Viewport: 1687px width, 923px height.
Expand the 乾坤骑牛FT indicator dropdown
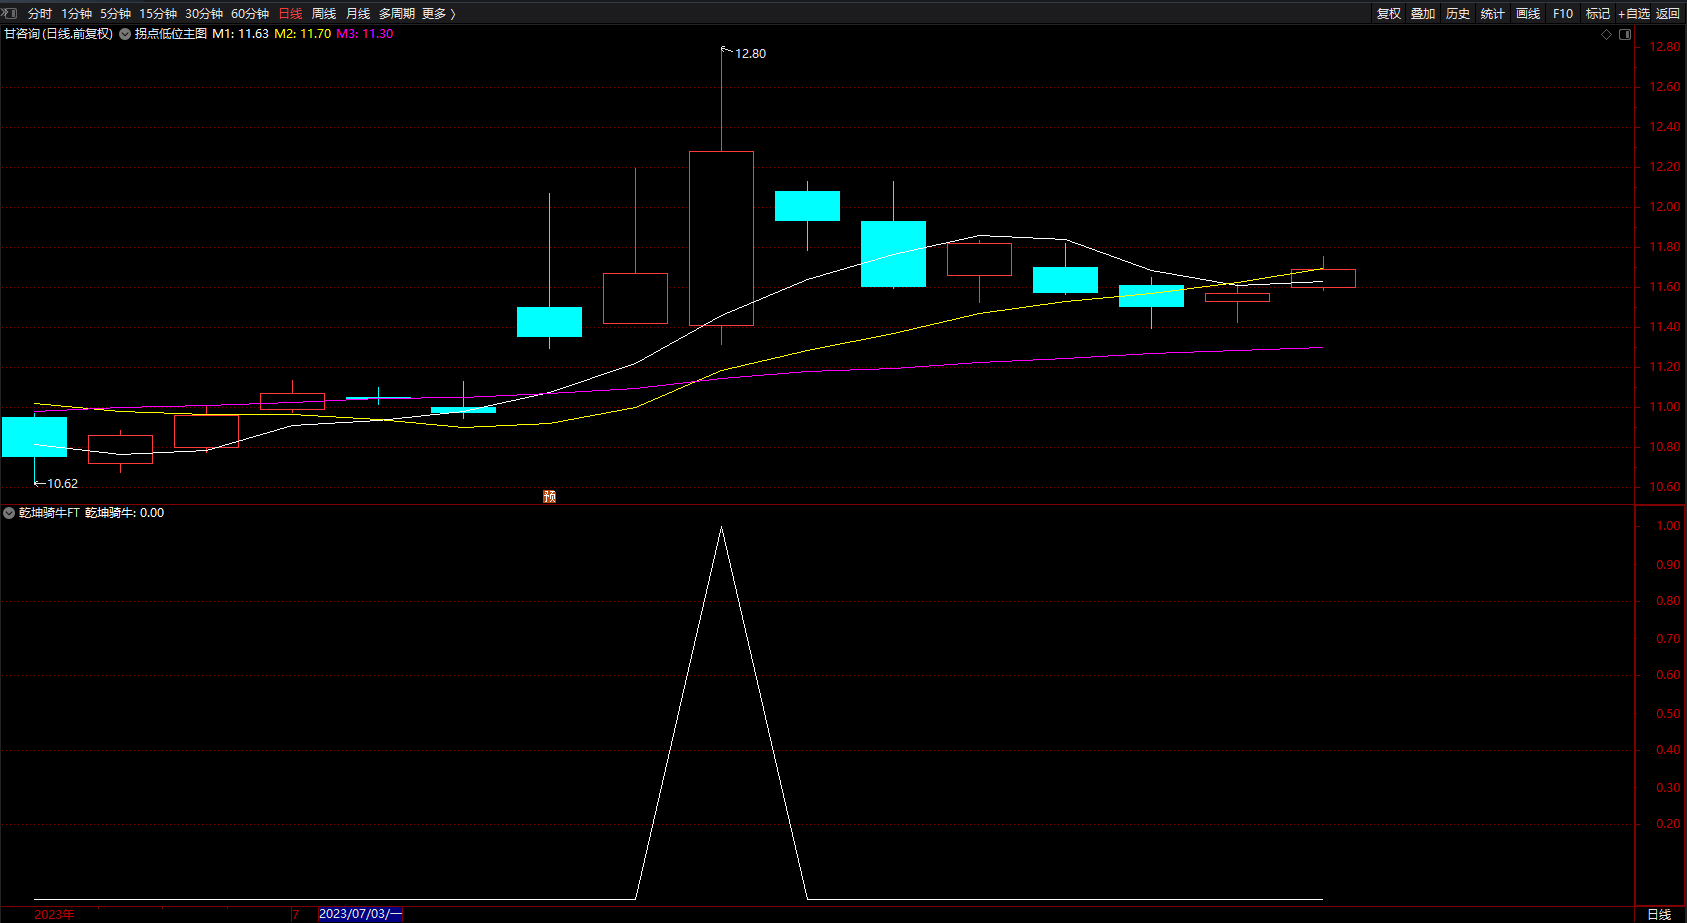point(9,513)
